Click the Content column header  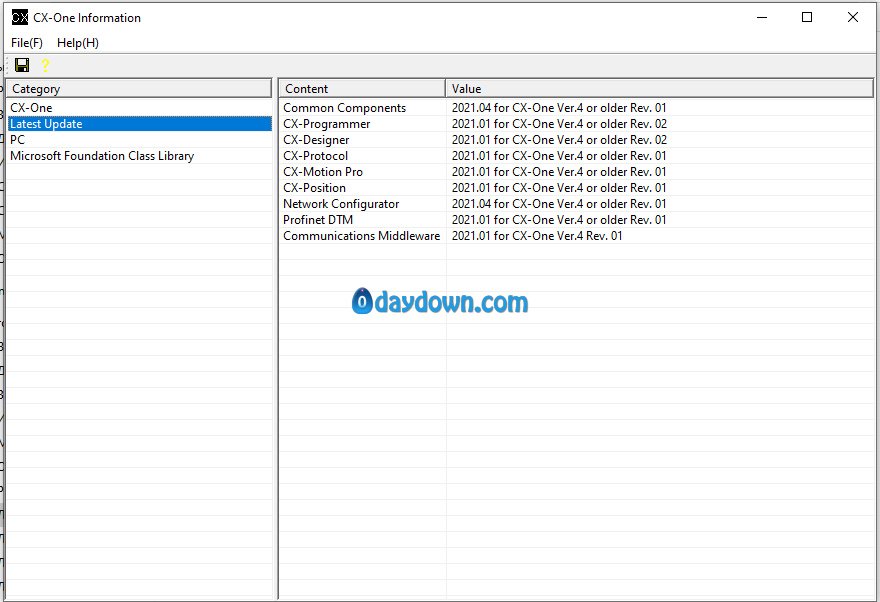(362, 89)
